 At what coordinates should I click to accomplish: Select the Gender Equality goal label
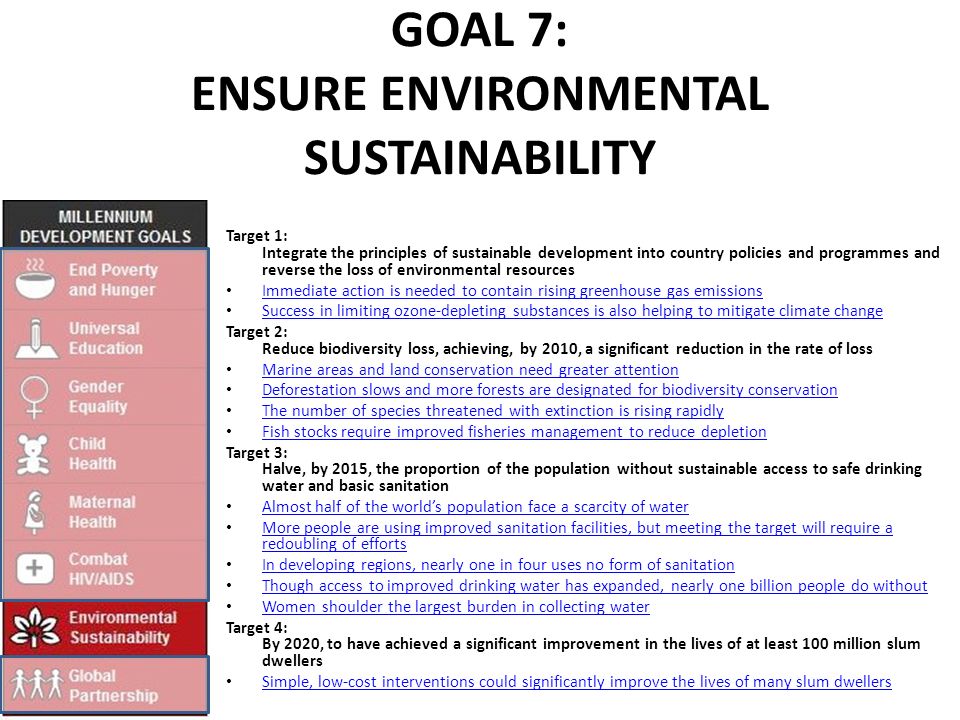click(x=98, y=397)
